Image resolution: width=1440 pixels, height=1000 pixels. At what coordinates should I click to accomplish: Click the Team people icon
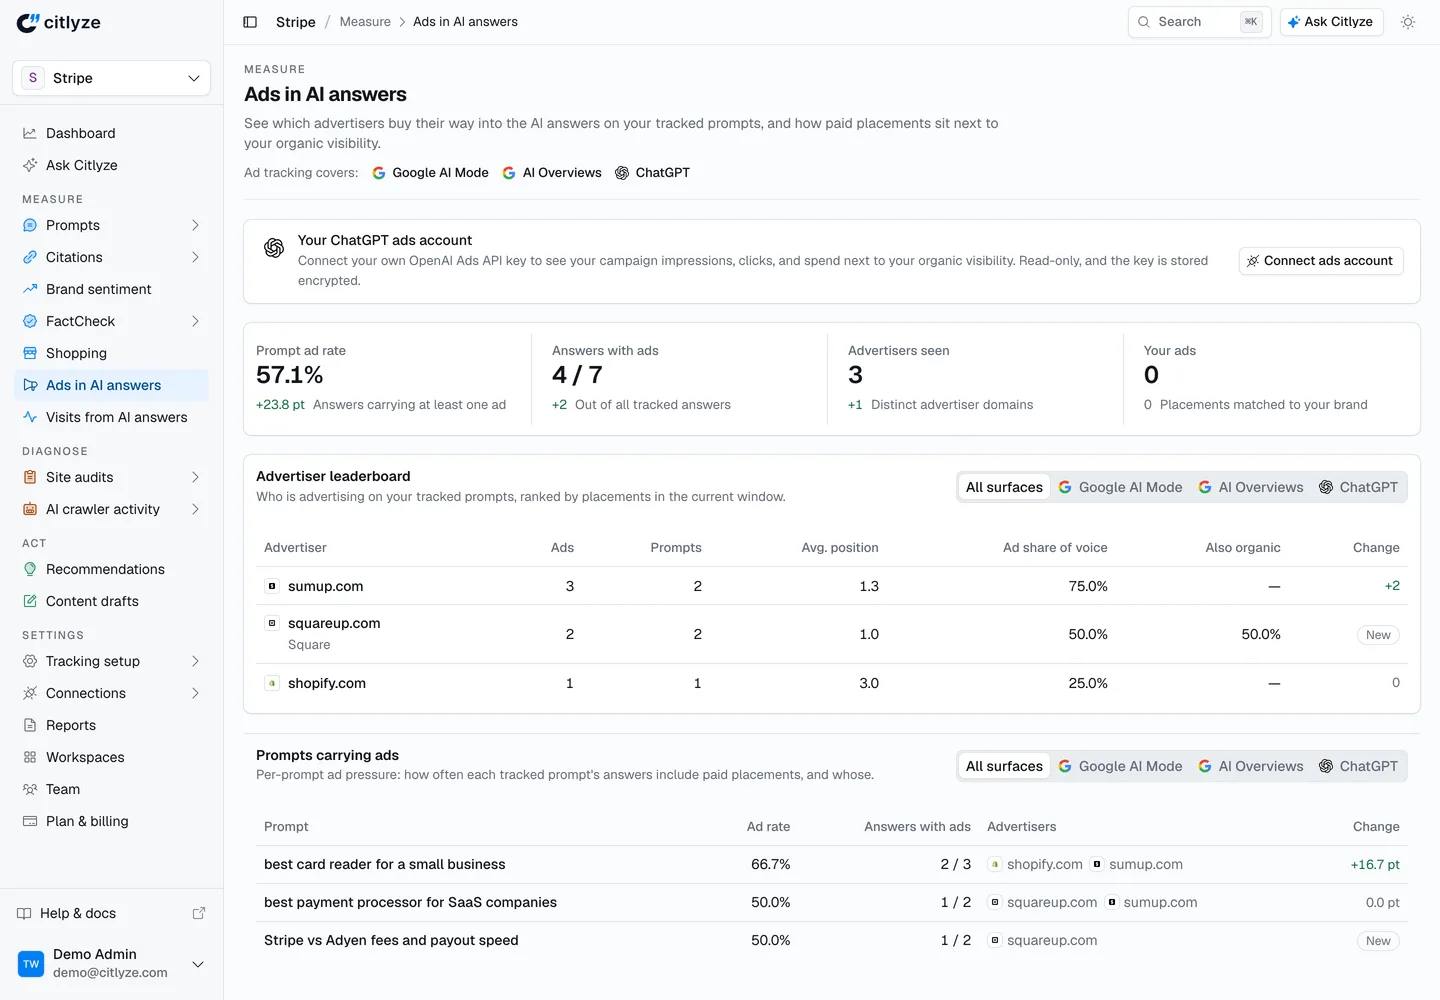(30, 789)
